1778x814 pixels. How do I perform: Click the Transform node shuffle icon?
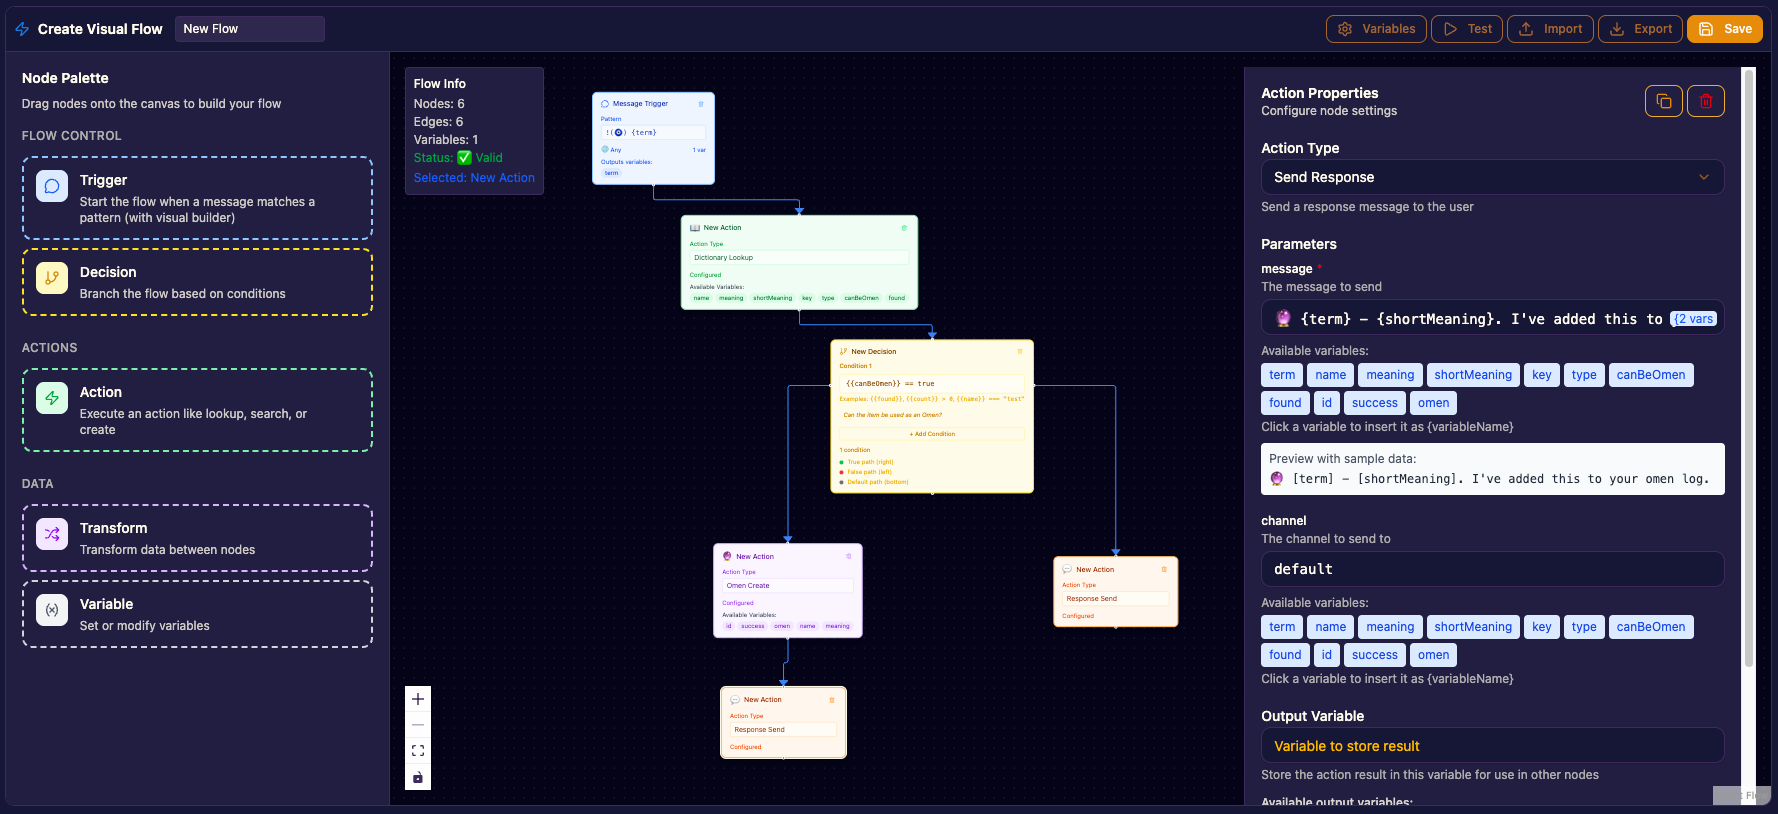52,534
